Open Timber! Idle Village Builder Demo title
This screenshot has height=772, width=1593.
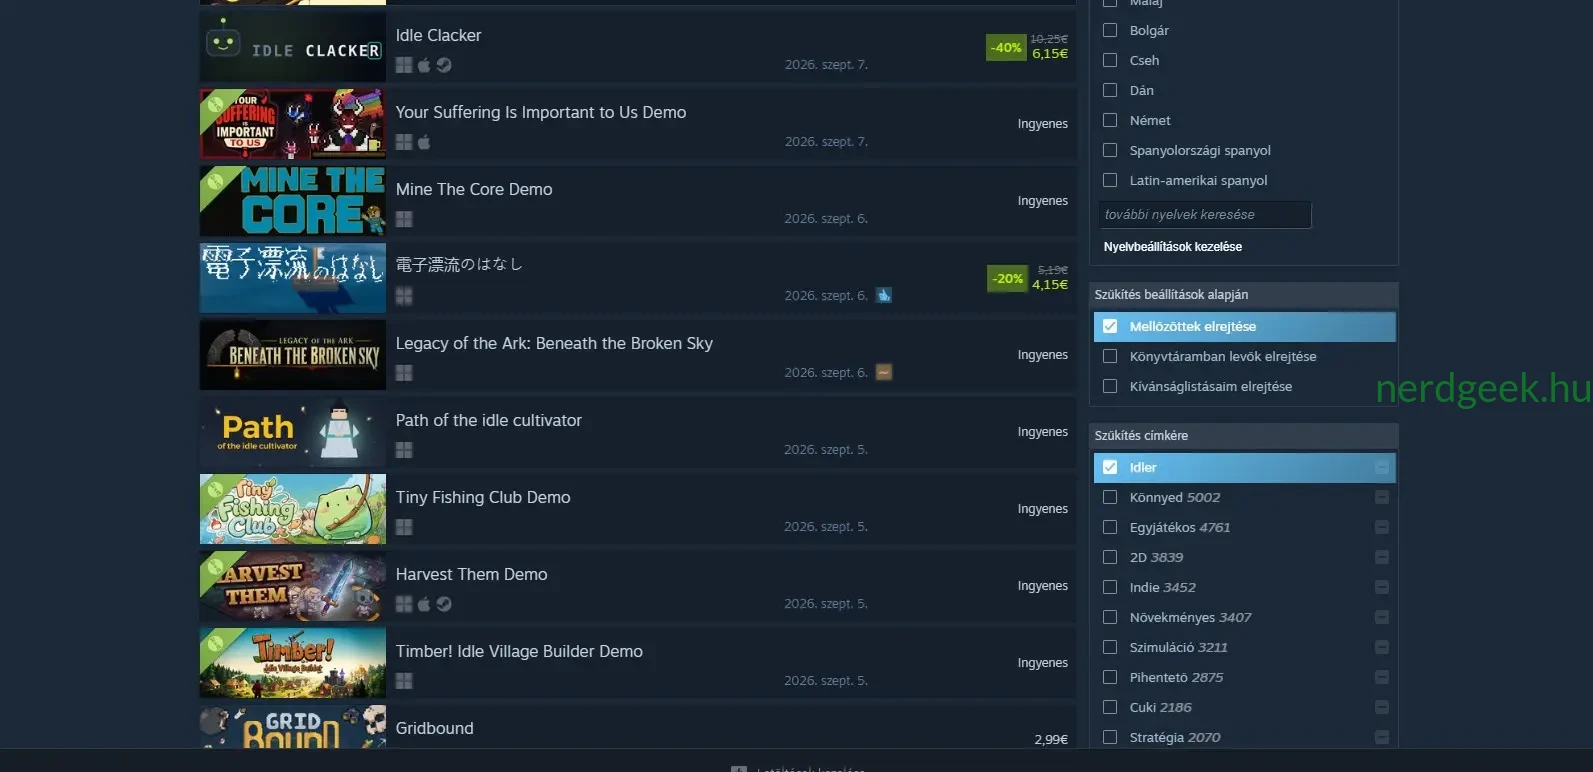tap(519, 651)
